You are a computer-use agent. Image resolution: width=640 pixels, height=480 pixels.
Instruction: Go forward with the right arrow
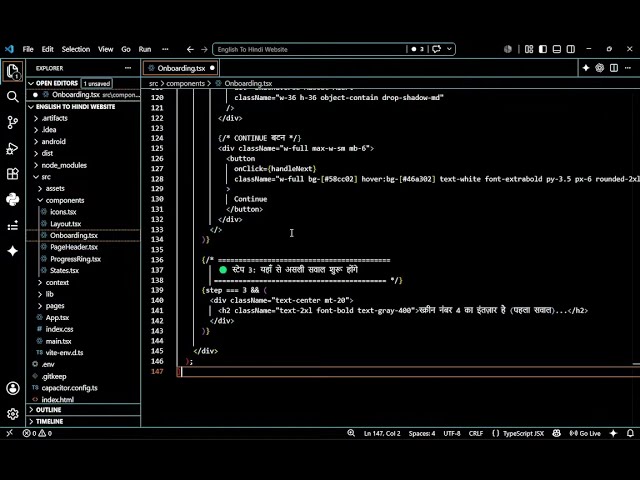pyautogui.click(x=204, y=49)
